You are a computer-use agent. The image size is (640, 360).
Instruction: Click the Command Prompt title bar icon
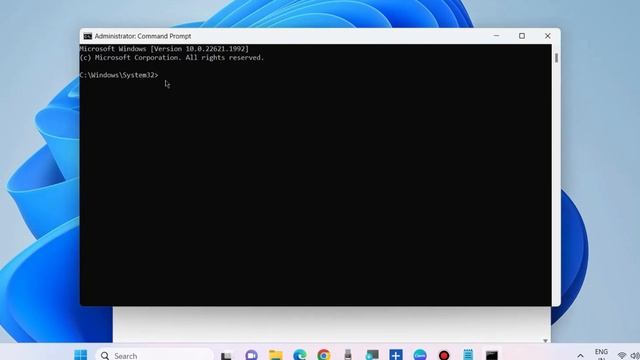pyautogui.click(x=87, y=36)
